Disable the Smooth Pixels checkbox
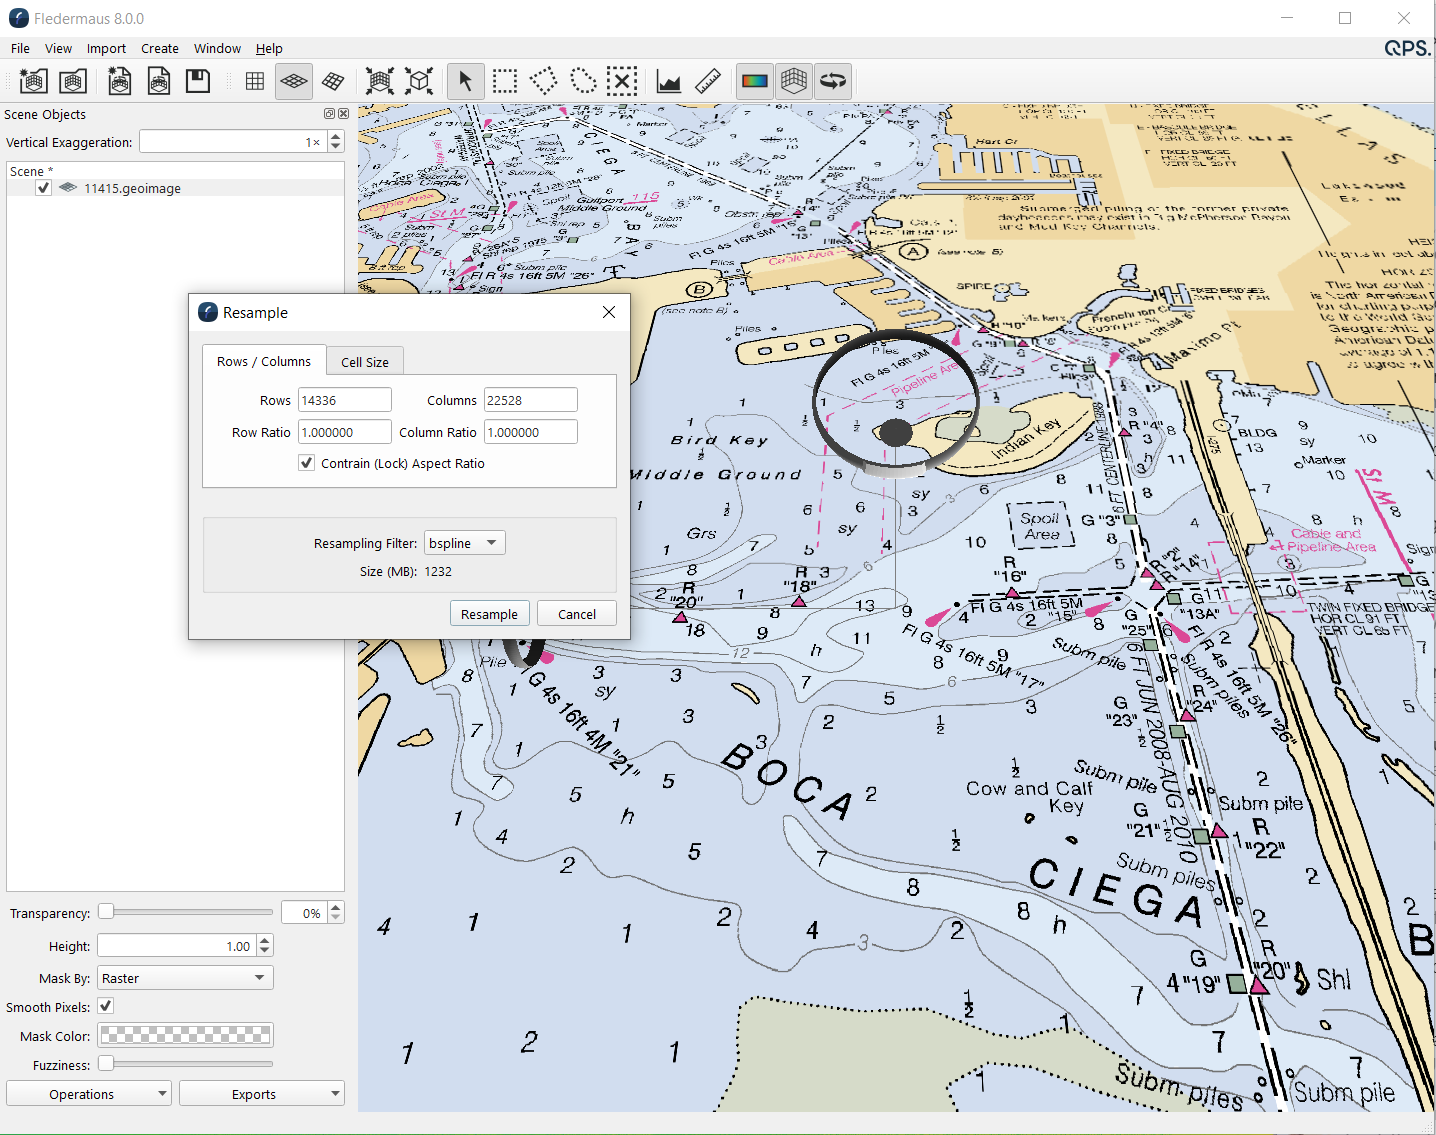This screenshot has width=1436, height=1135. pyautogui.click(x=106, y=1006)
